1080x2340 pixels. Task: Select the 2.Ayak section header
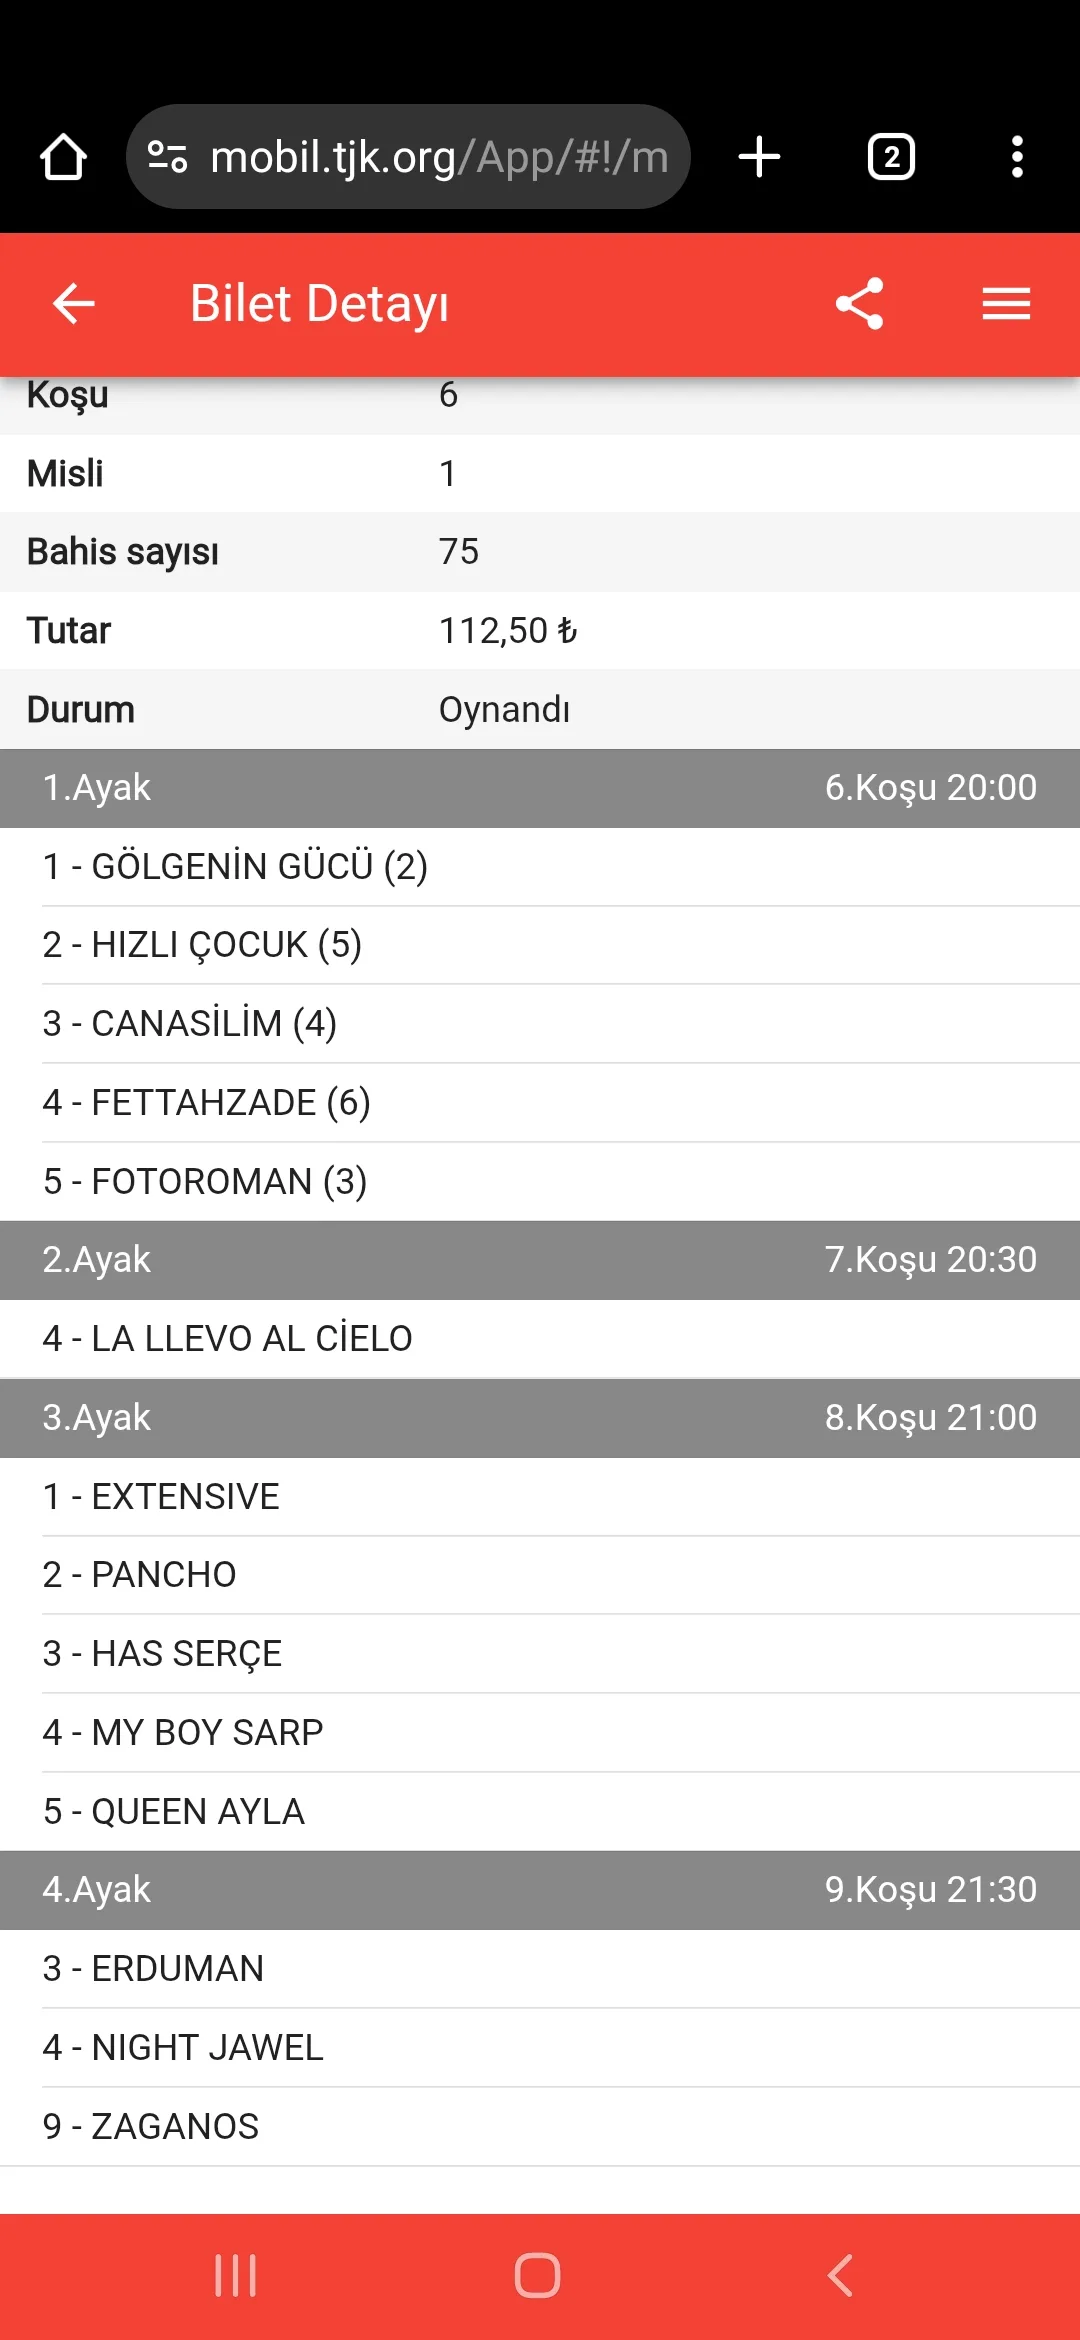pos(540,1260)
